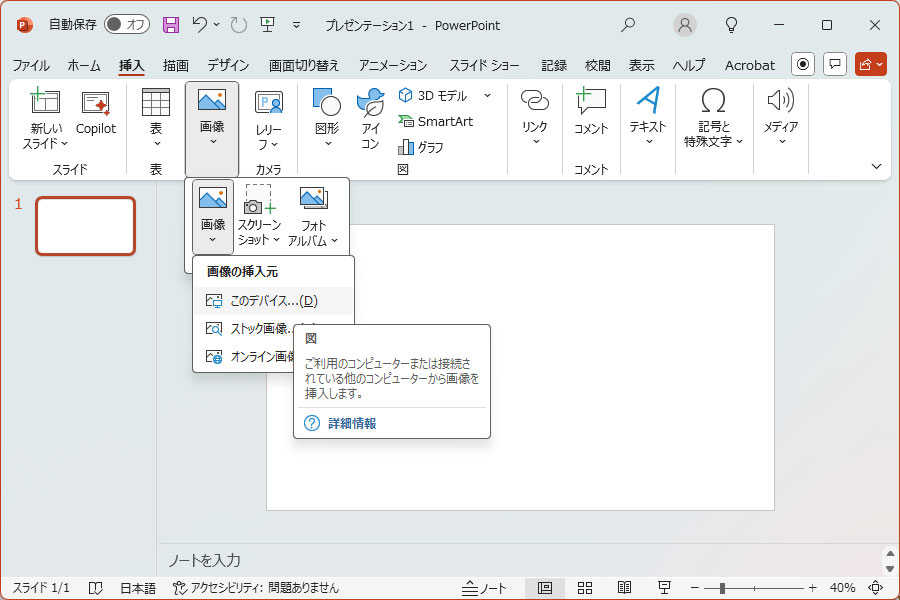
Task: Open the 画面切り替え tab
Action: pyautogui.click(x=304, y=65)
